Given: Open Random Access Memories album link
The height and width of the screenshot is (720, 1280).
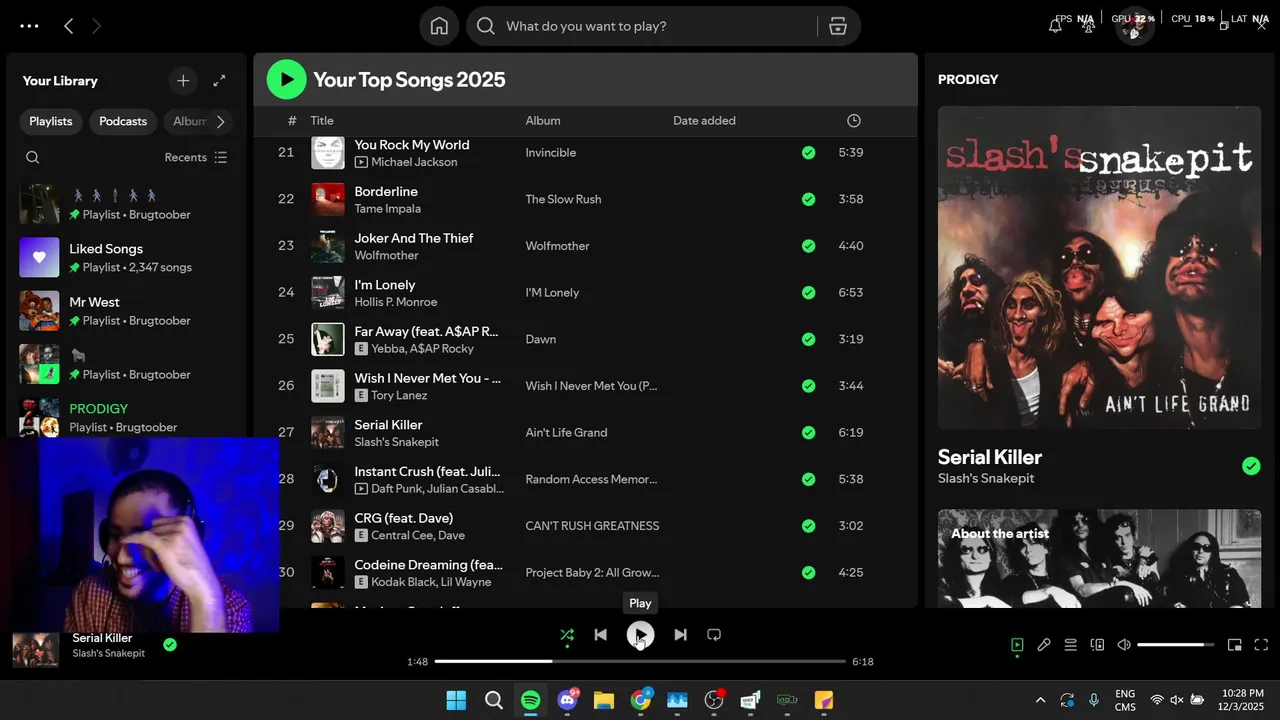Looking at the screenshot, I should pyautogui.click(x=591, y=479).
